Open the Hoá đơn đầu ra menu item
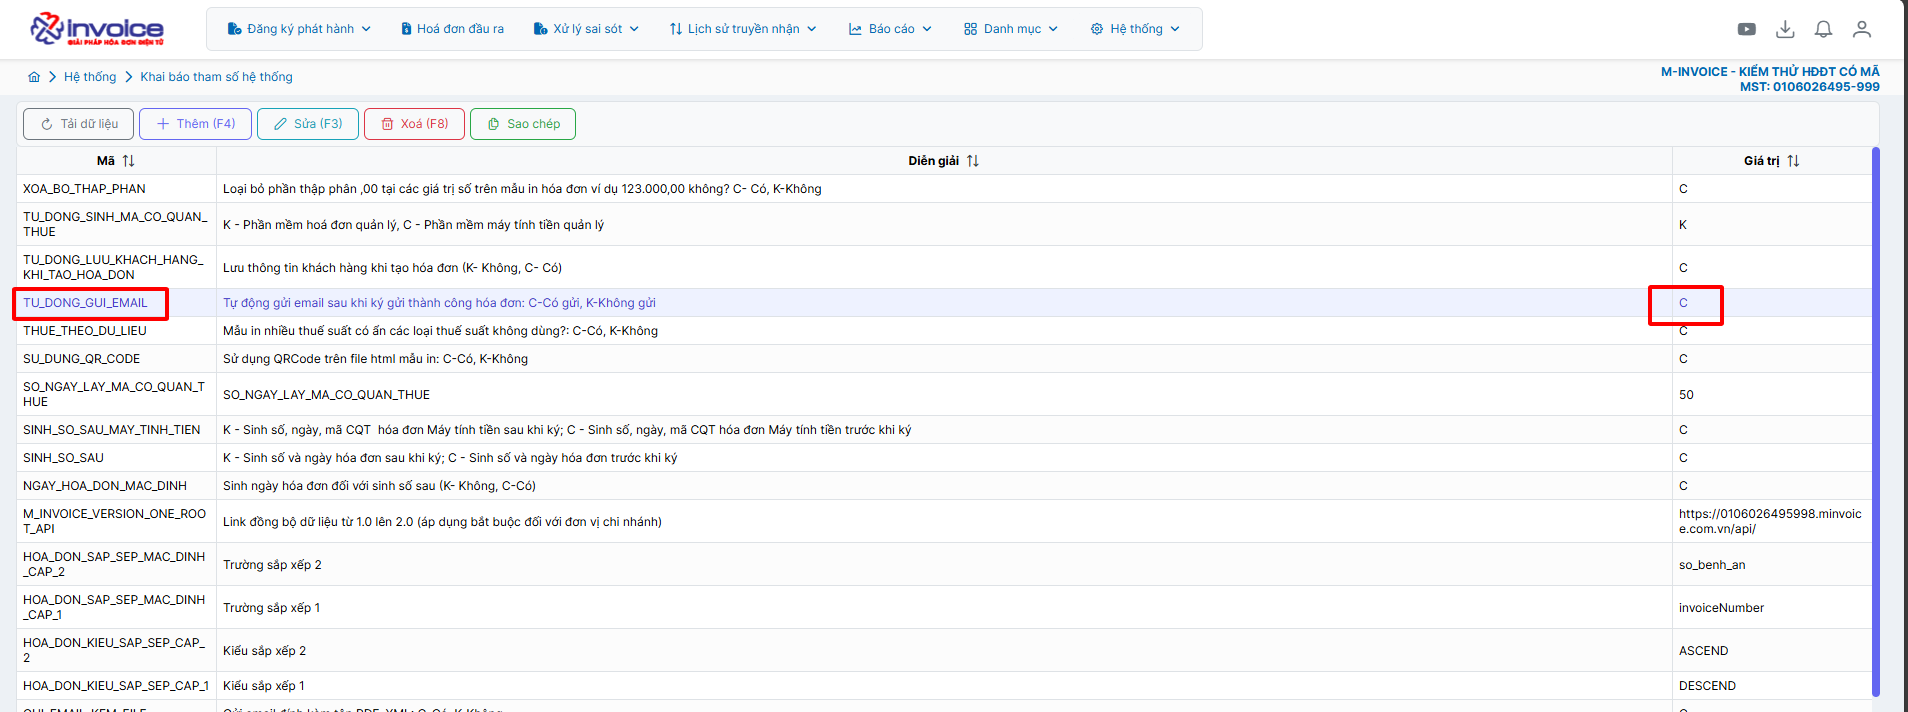This screenshot has width=1908, height=712. tap(452, 29)
